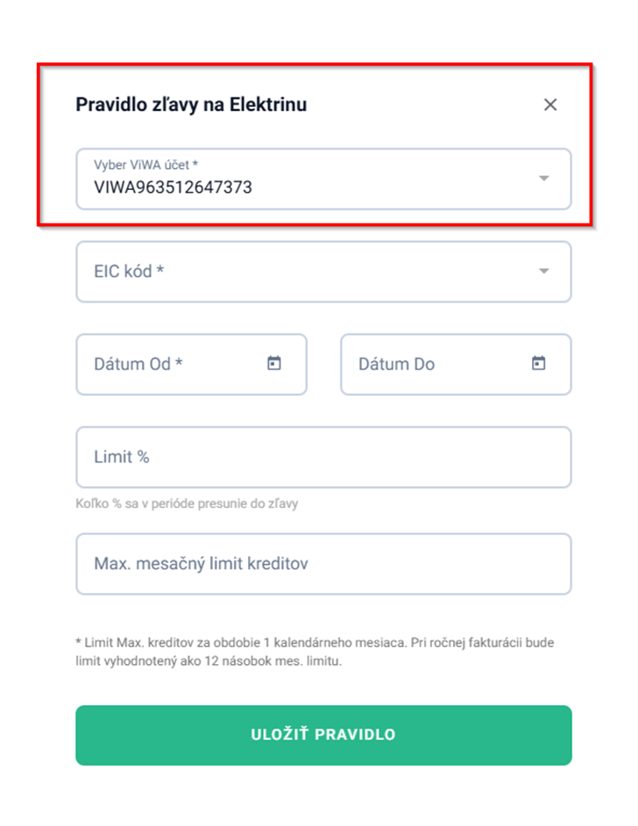Expand the EIC kód dropdown arrow

(x=544, y=271)
